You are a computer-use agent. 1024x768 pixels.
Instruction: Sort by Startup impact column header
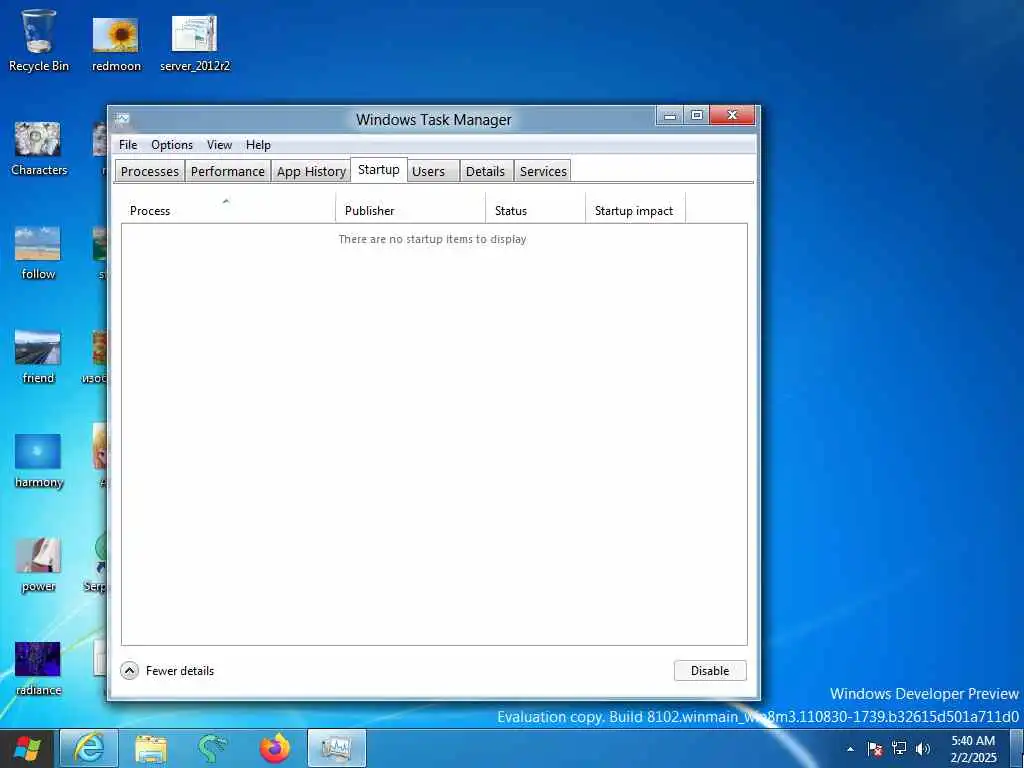pos(635,208)
